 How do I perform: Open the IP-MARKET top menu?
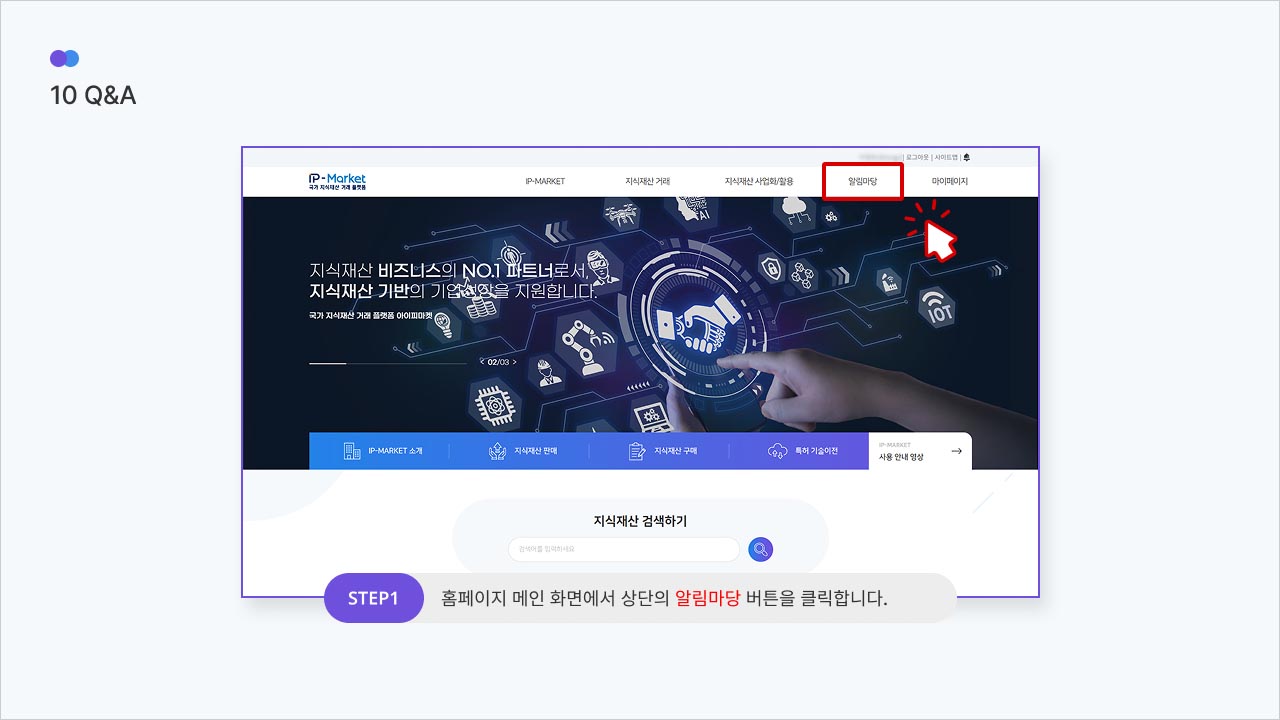545,182
